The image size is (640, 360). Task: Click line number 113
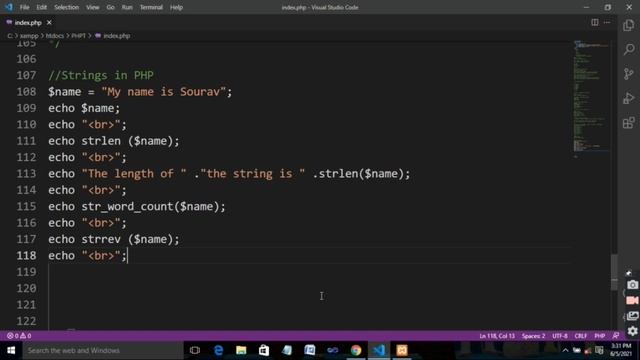click(x=27, y=173)
